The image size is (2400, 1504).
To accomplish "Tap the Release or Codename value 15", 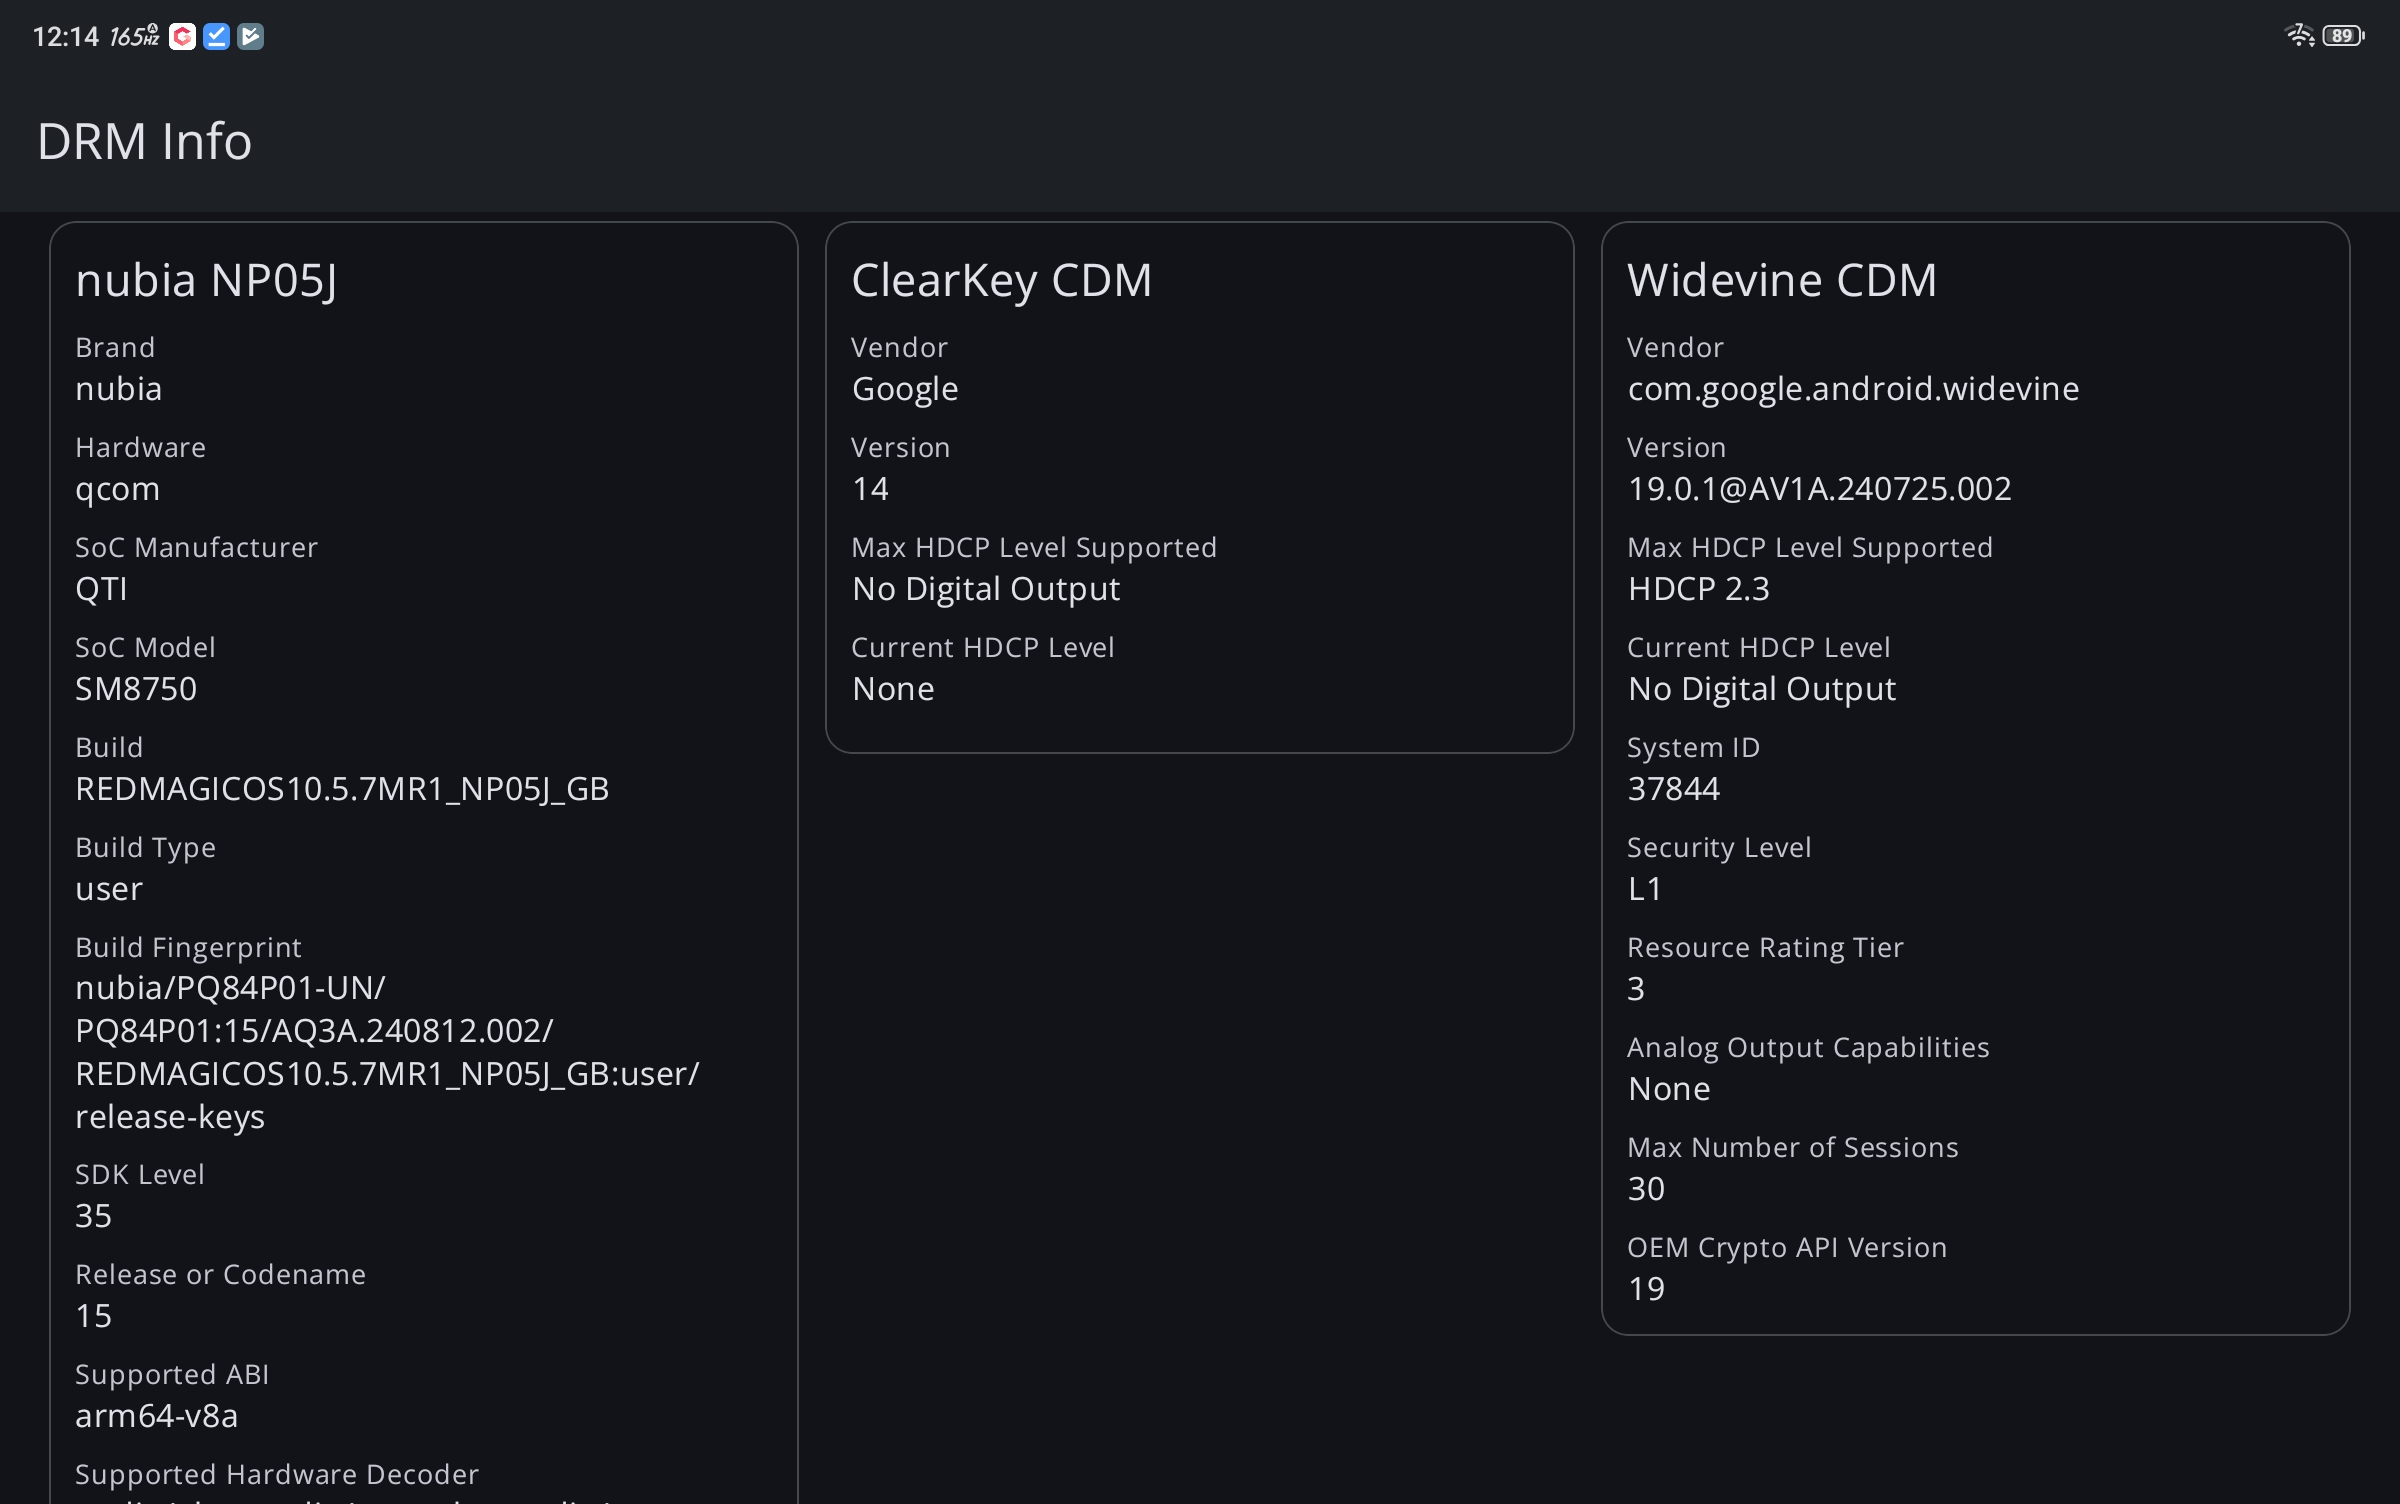I will [x=93, y=1316].
